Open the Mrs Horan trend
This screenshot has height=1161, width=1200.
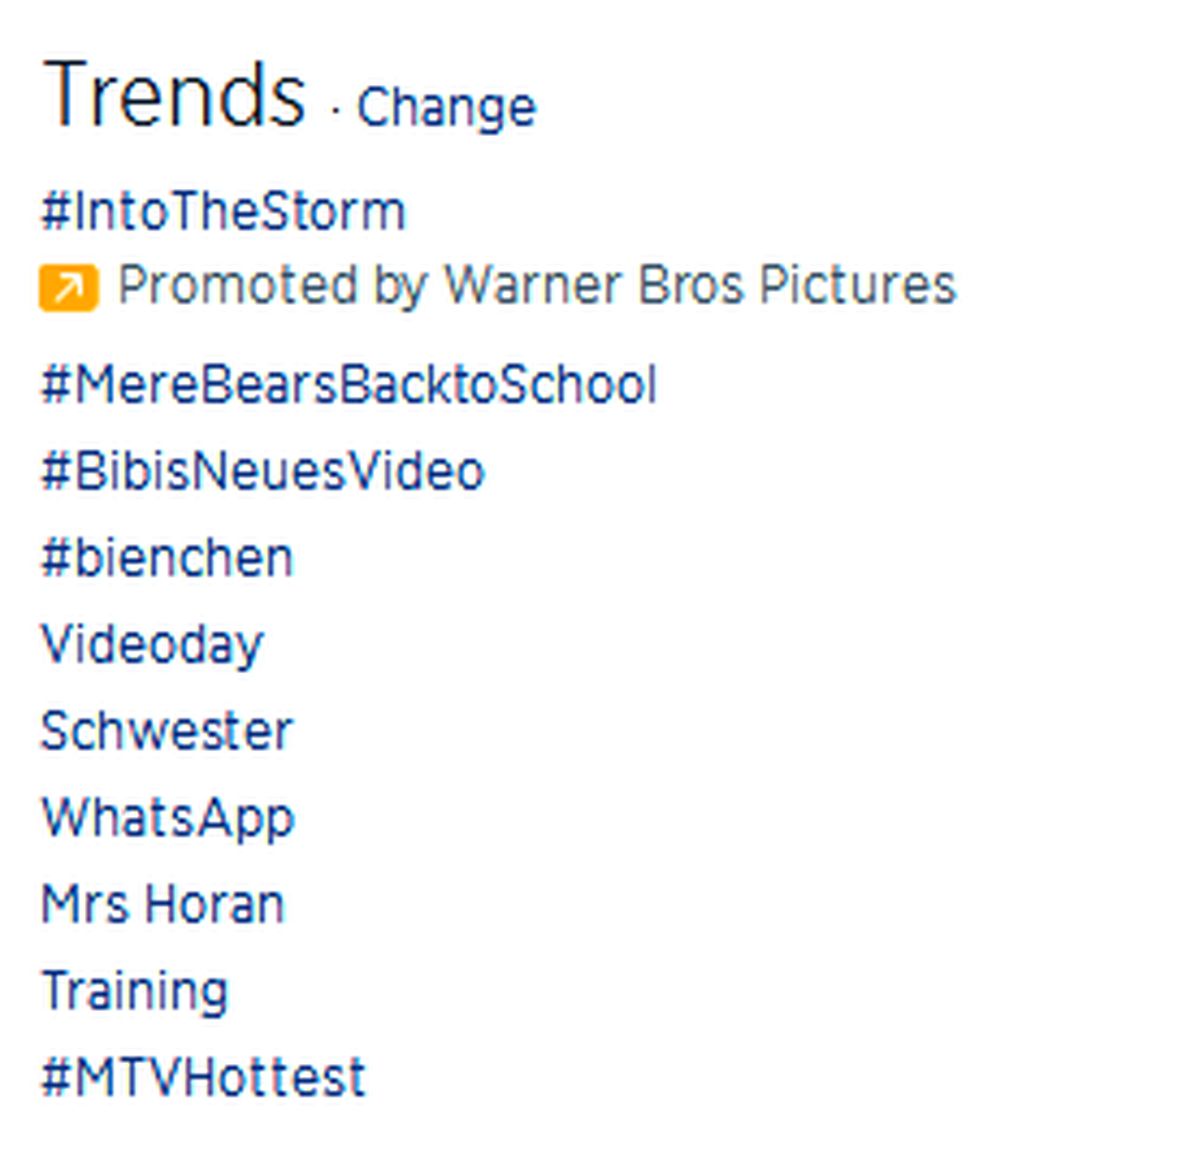(162, 905)
